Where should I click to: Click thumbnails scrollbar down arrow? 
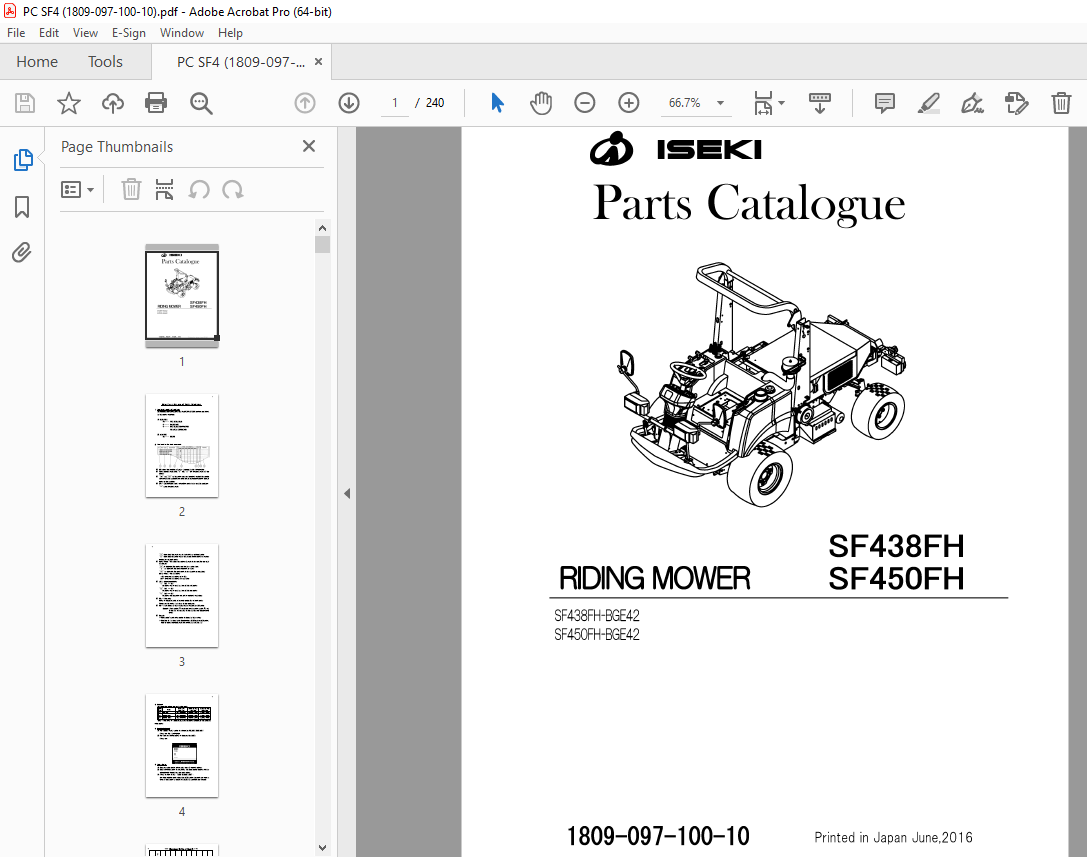click(322, 847)
